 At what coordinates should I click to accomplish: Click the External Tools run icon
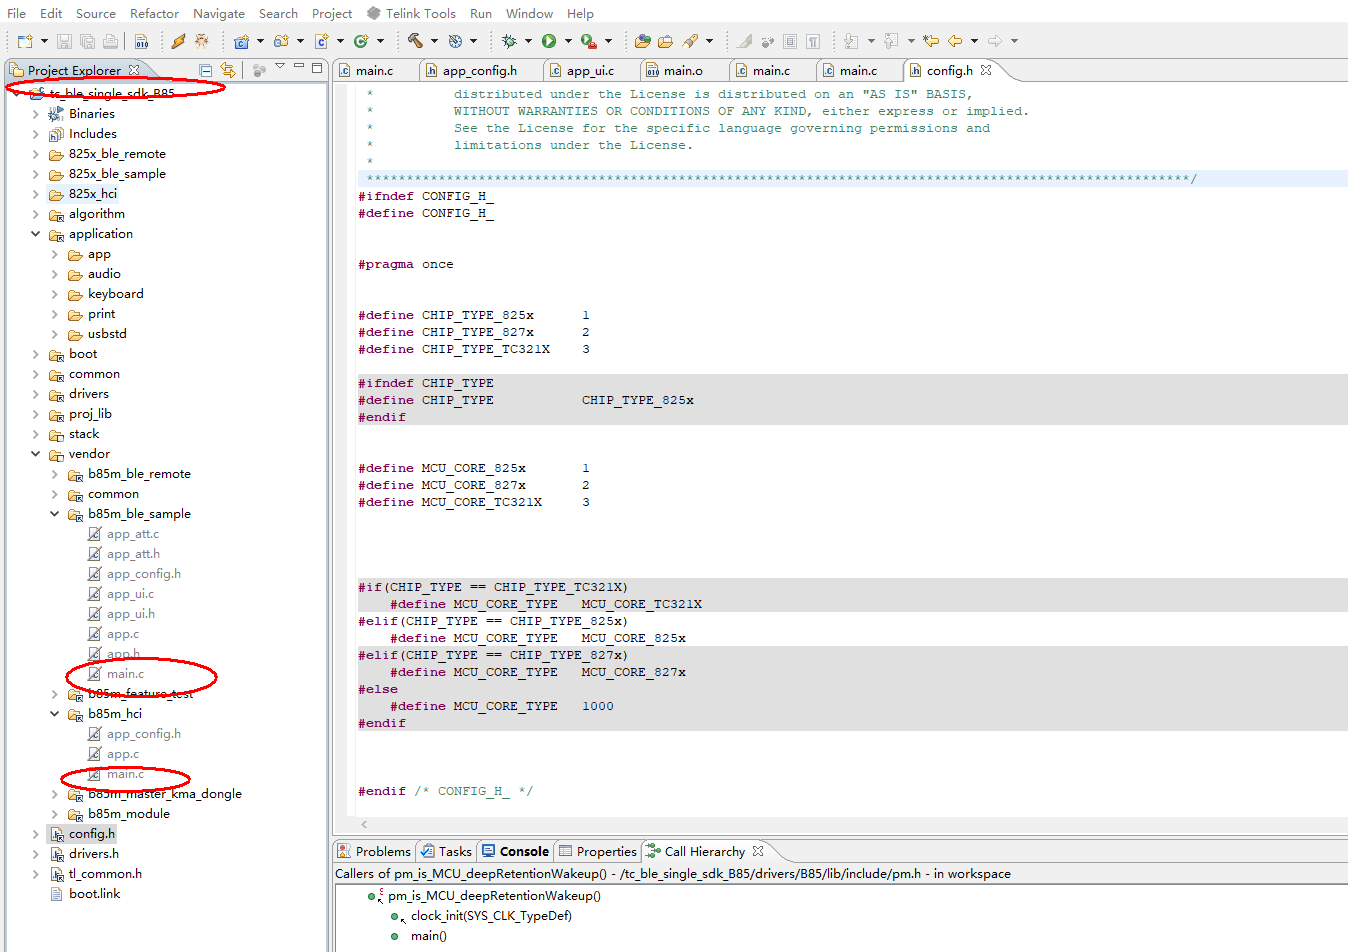pyautogui.click(x=589, y=41)
